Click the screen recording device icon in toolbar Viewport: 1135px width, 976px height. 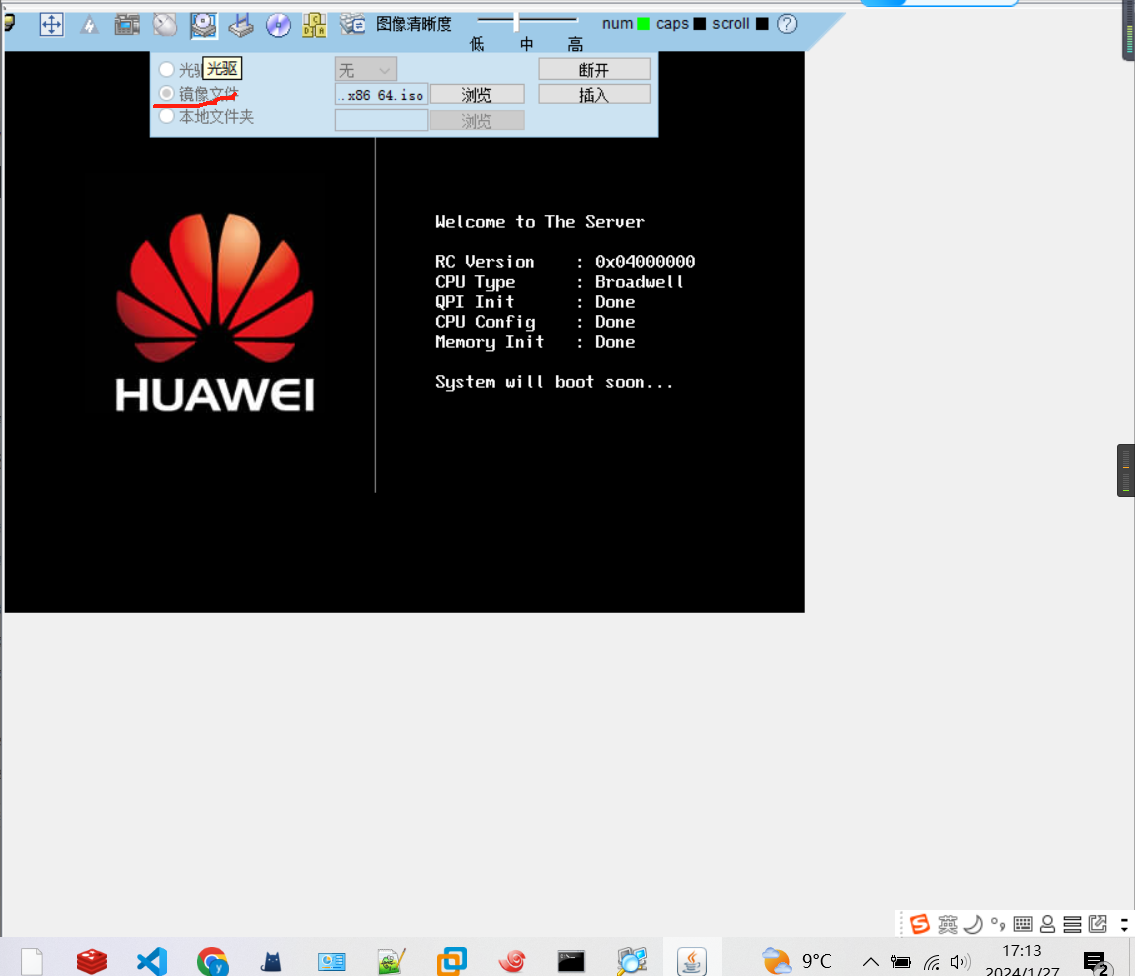[x=127, y=25]
